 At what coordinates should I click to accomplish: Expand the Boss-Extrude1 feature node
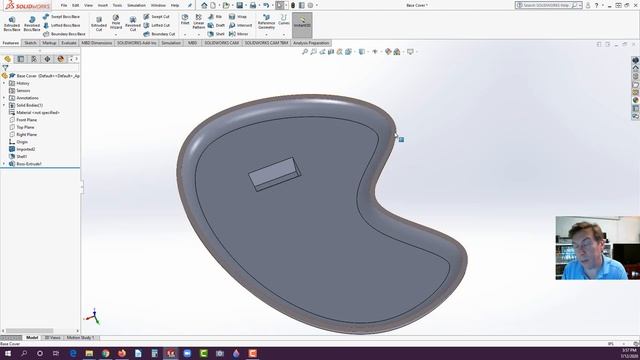point(4,164)
